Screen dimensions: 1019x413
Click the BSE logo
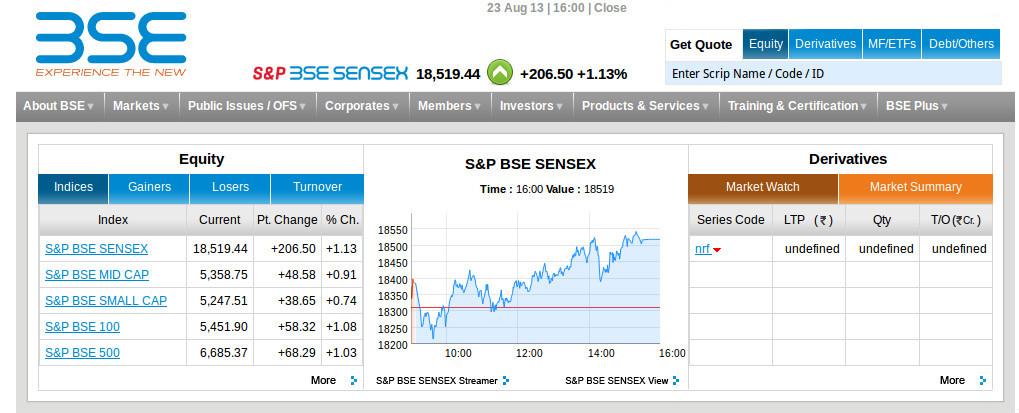[111, 44]
